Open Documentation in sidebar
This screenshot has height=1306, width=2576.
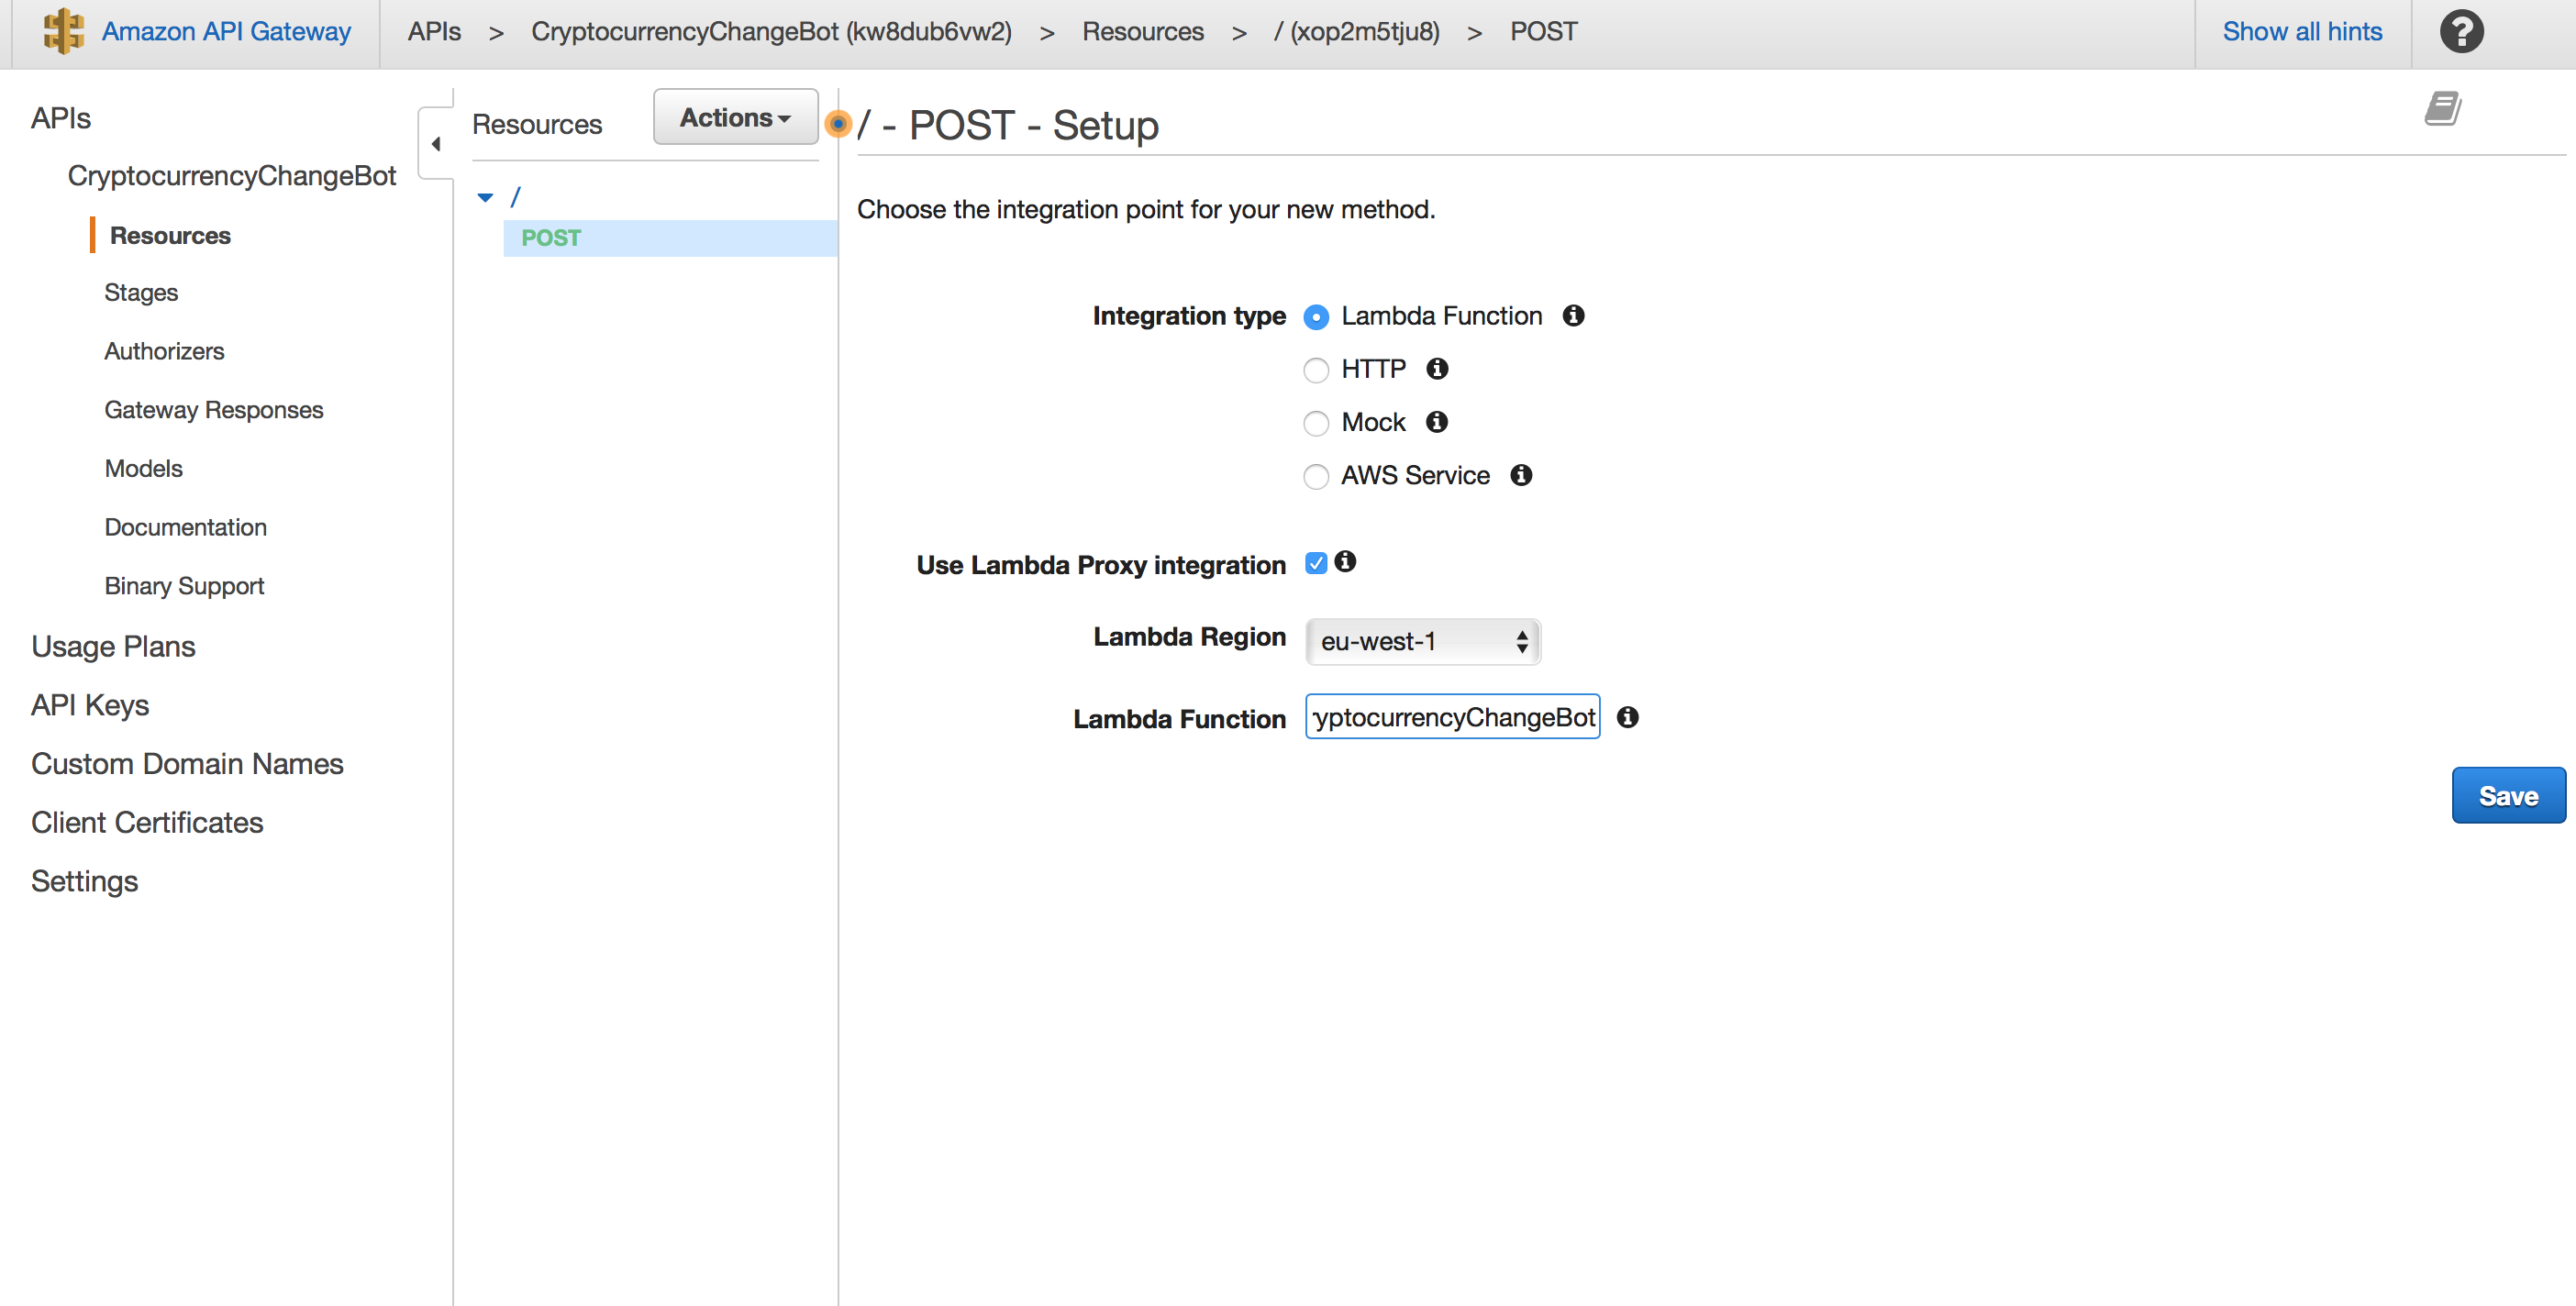(185, 527)
